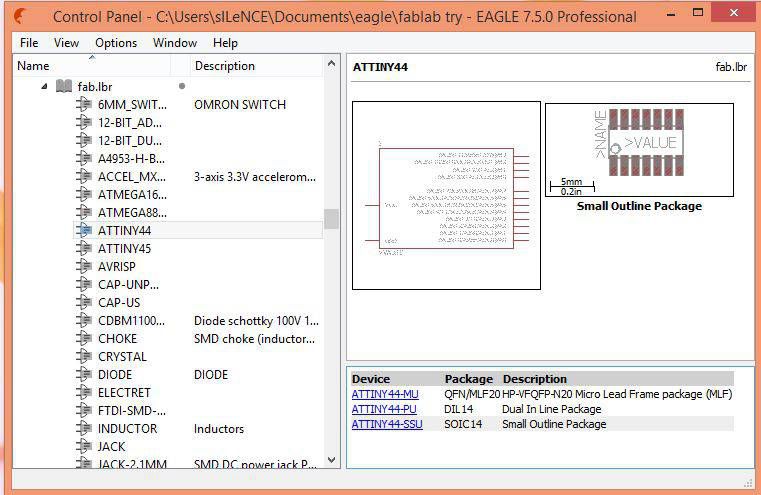
Task: Click the 'SMD choke (inductor...' description
Action: click(x=254, y=339)
